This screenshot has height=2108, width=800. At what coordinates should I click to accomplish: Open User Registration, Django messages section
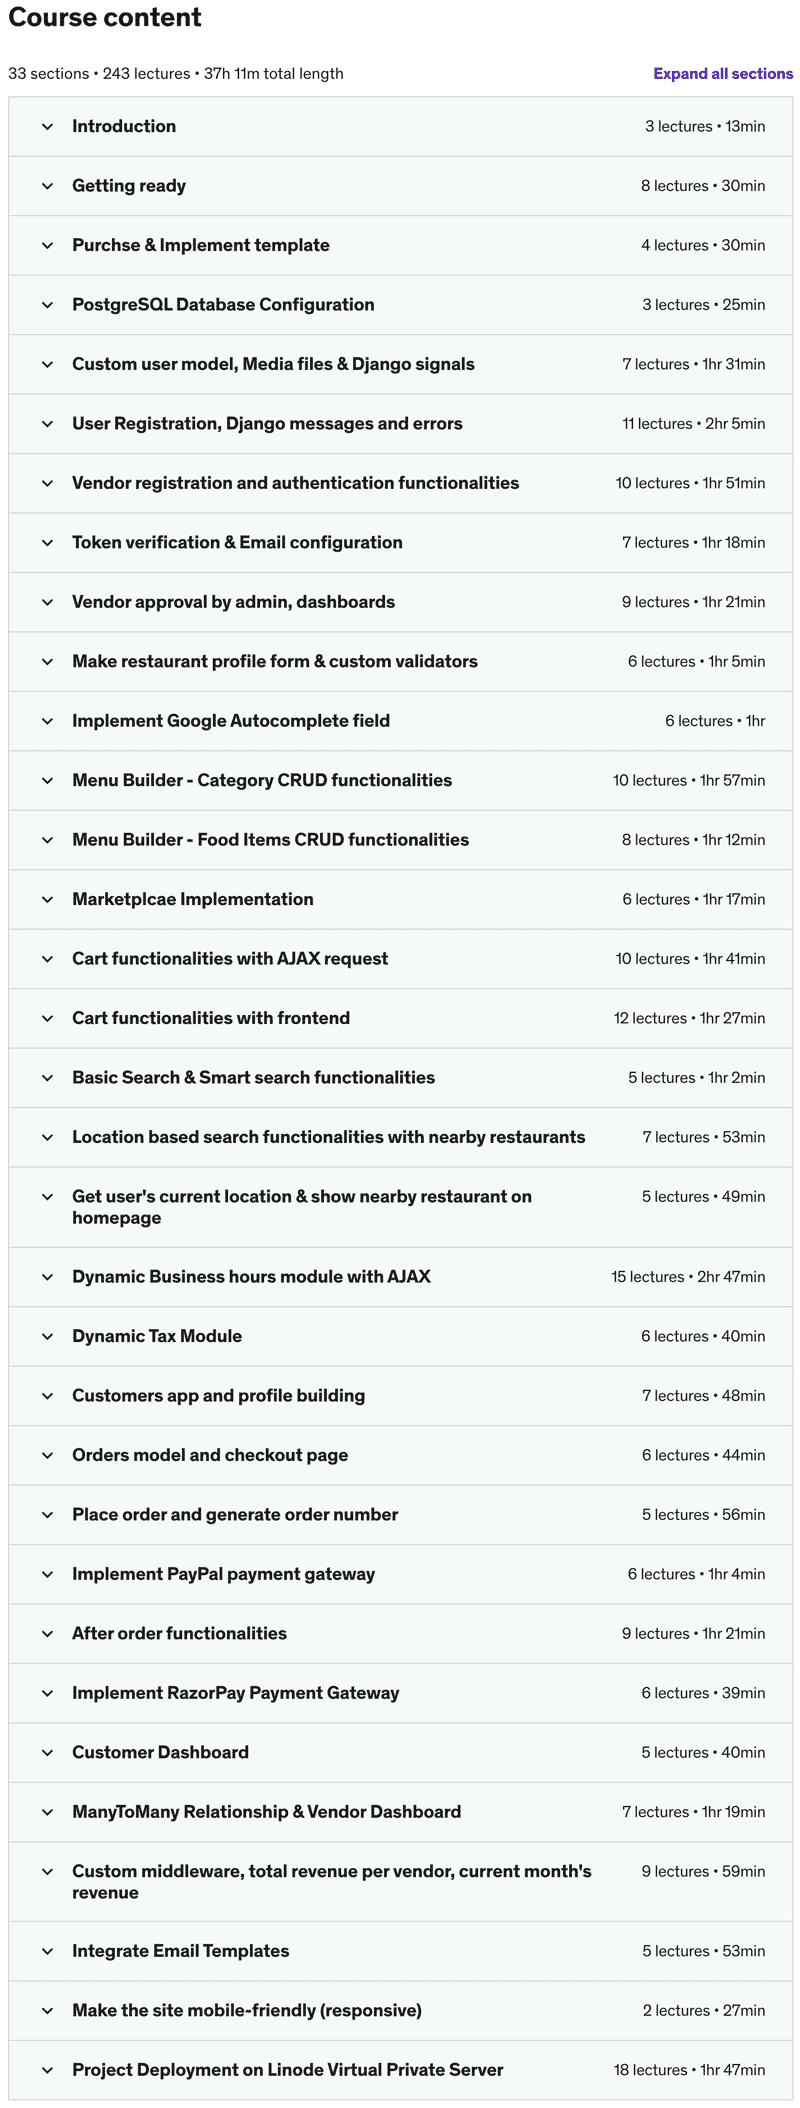coord(267,424)
